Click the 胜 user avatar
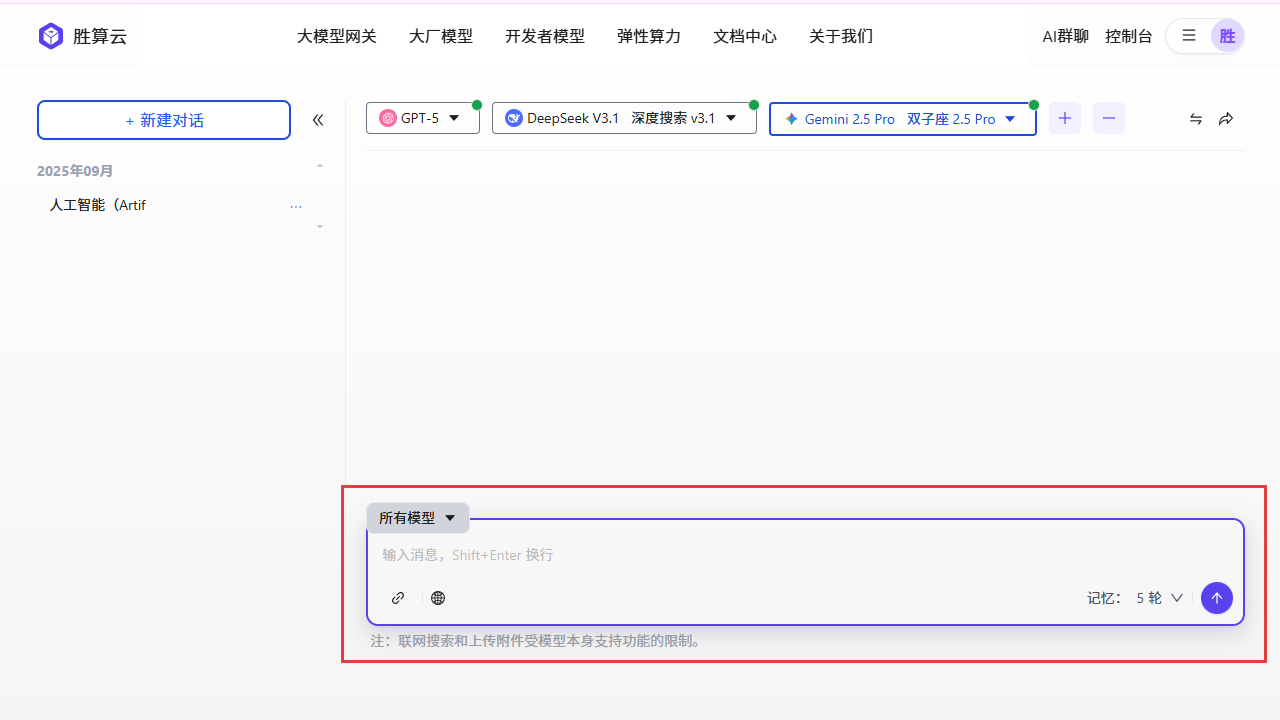 click(x=1227, y=36)
